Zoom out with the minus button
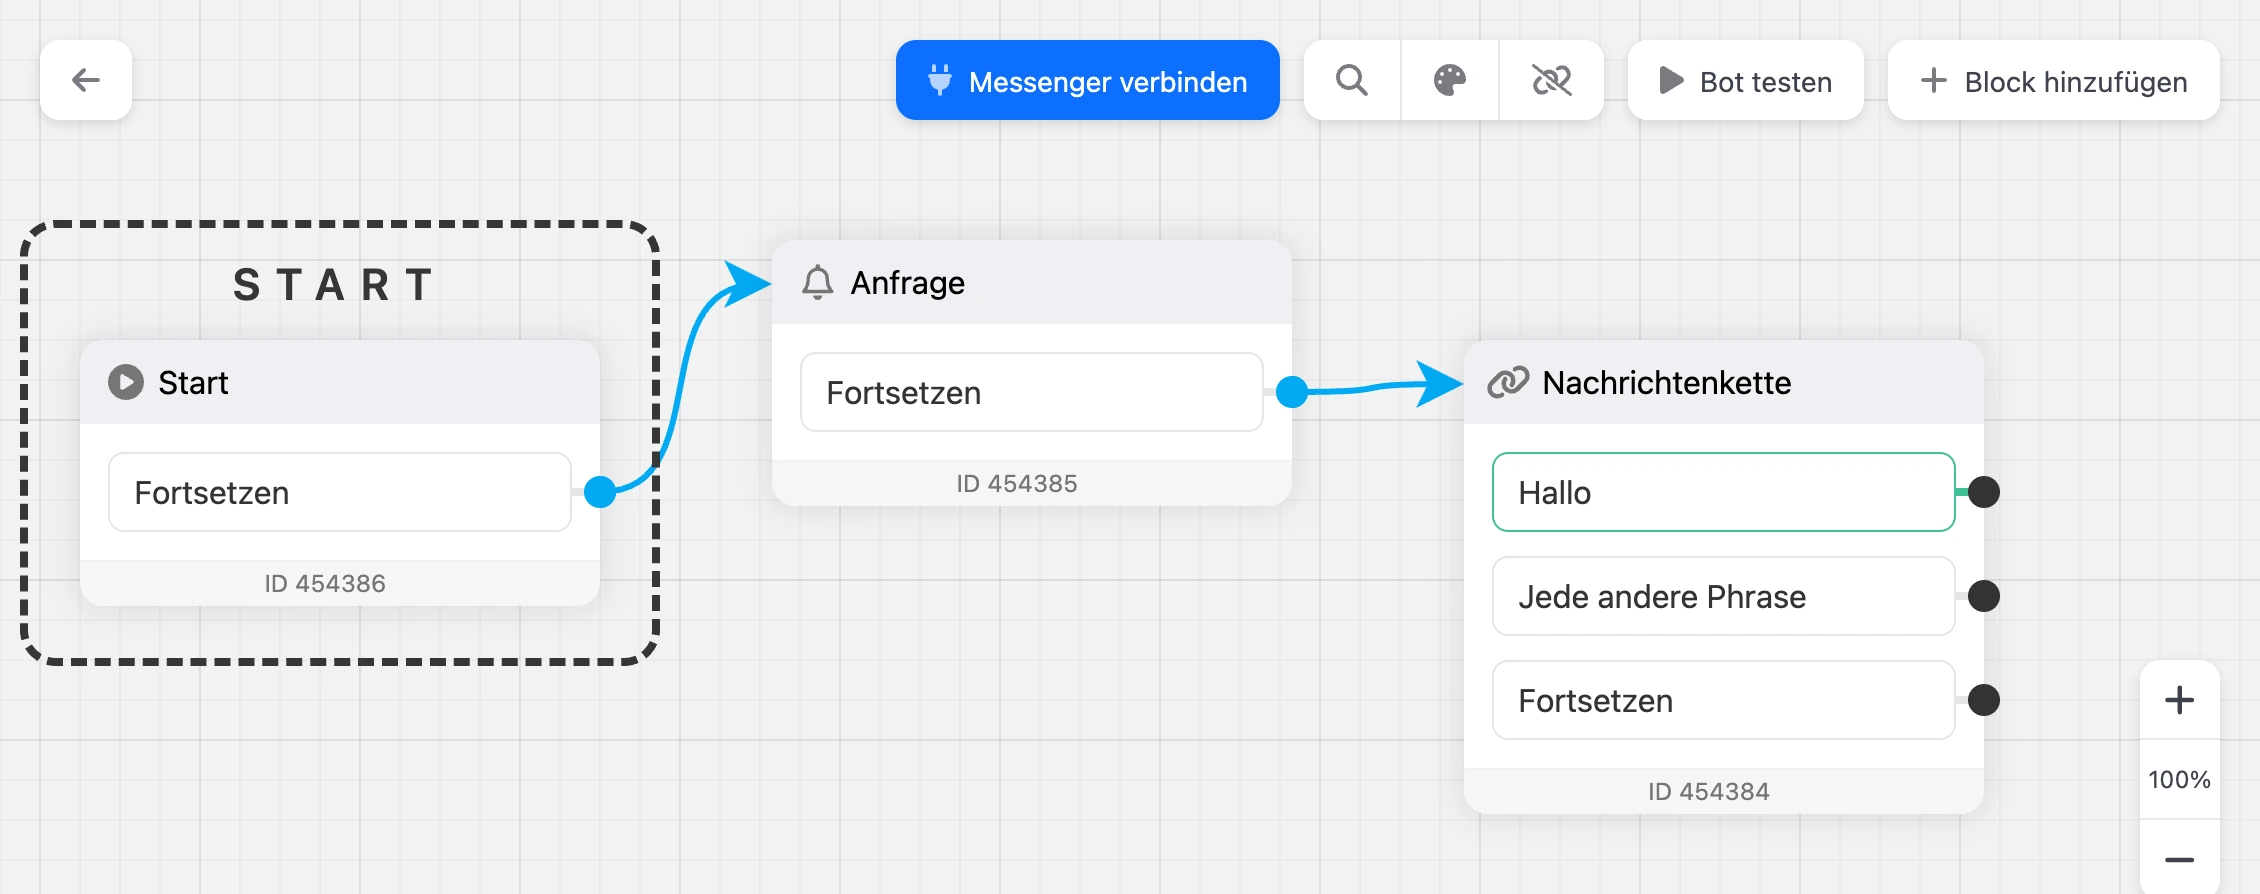This screenshot has width=2260, height=894. (2180, 858)
